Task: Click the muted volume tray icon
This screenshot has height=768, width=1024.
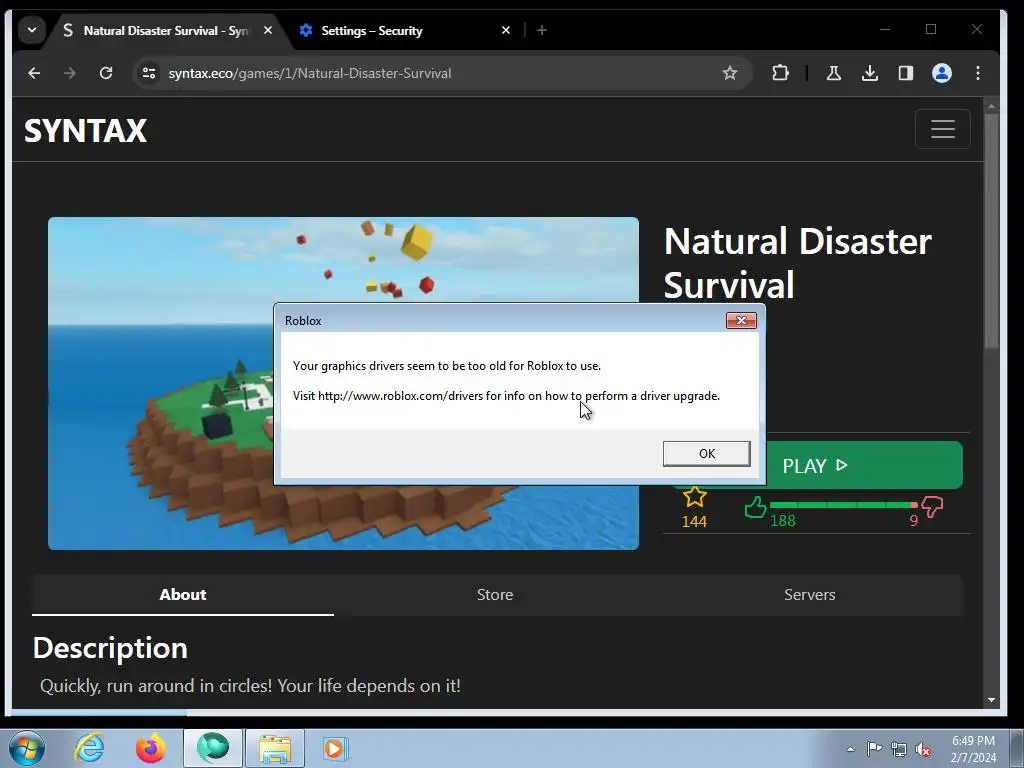Action: pyautogui.click(x=923, y=749)
